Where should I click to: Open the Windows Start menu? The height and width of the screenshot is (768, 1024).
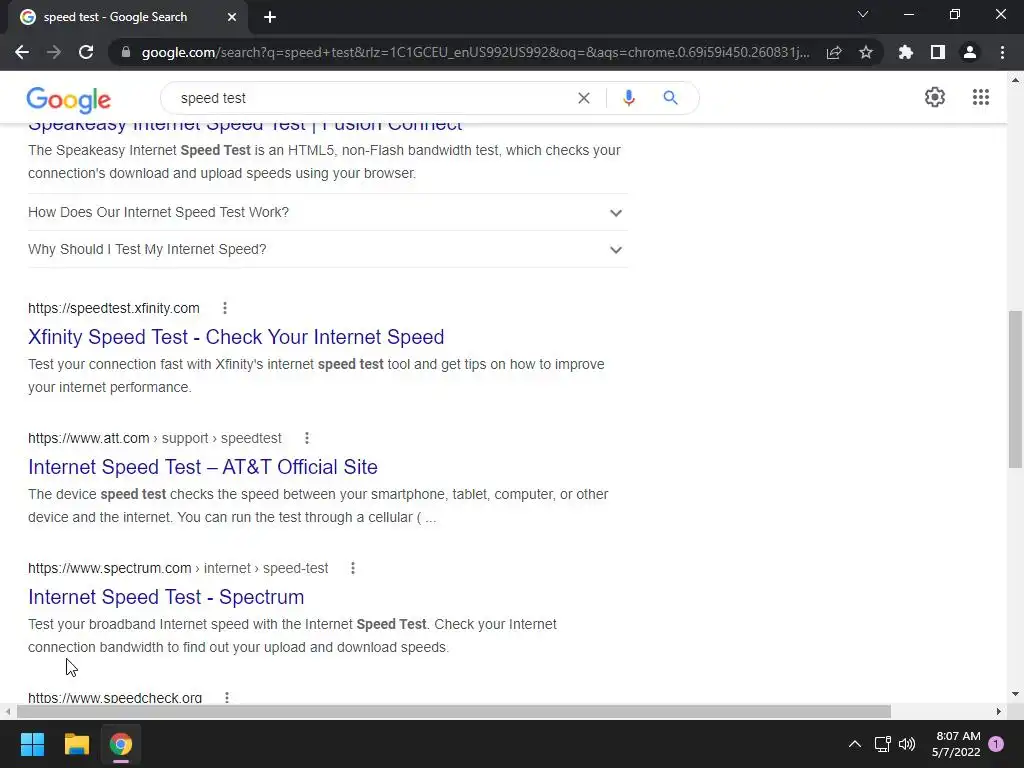click(32, 744)
